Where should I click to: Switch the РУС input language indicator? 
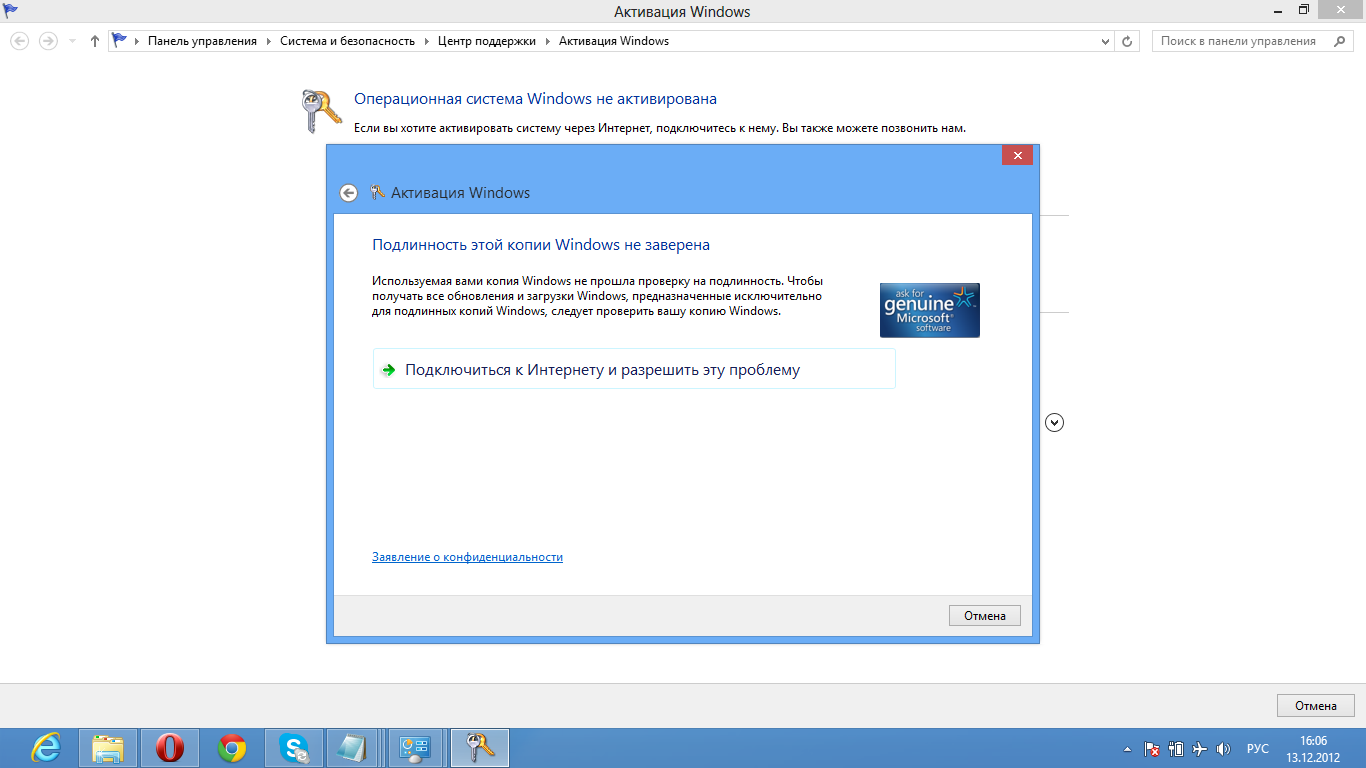1258,749
